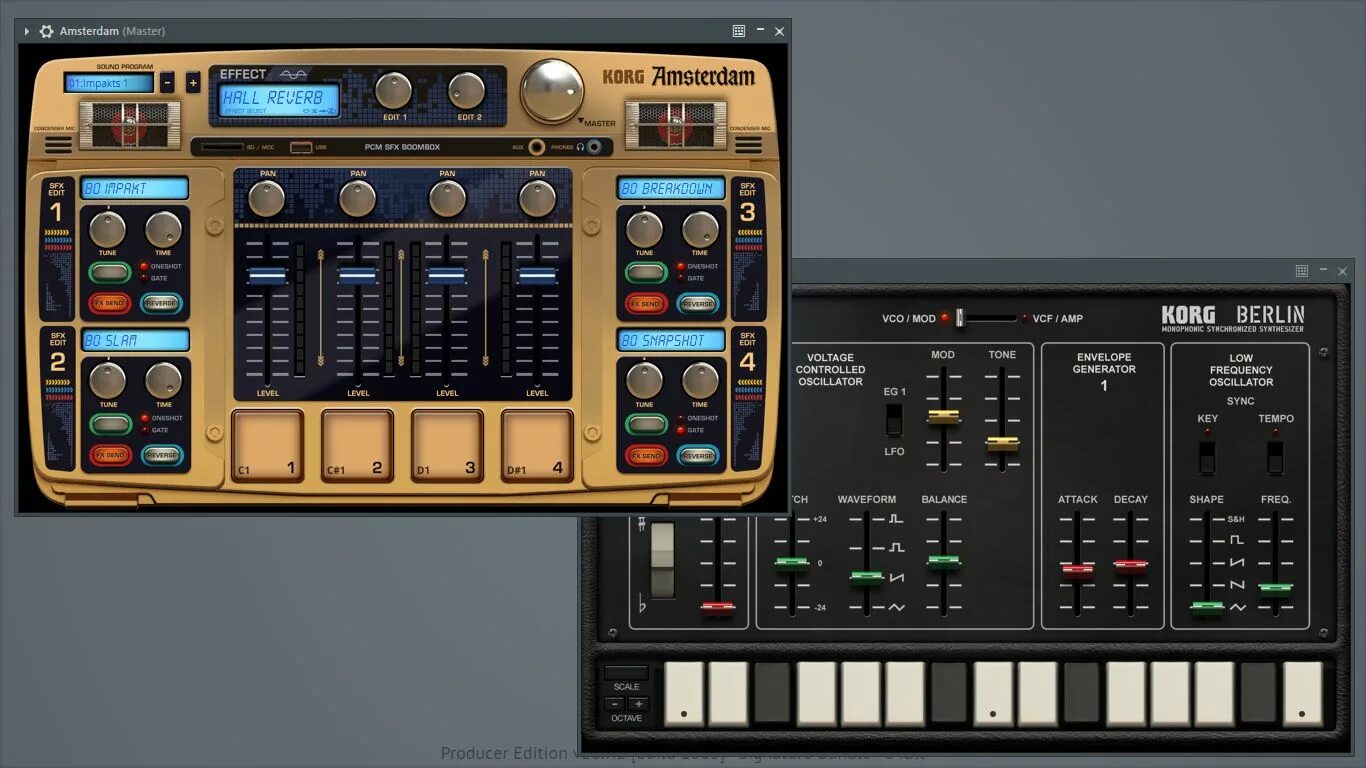This screenshot has width=1366, height=768.
Task: Open the 80 IMPAKT sample selector
Action: (x=135, y=188)
